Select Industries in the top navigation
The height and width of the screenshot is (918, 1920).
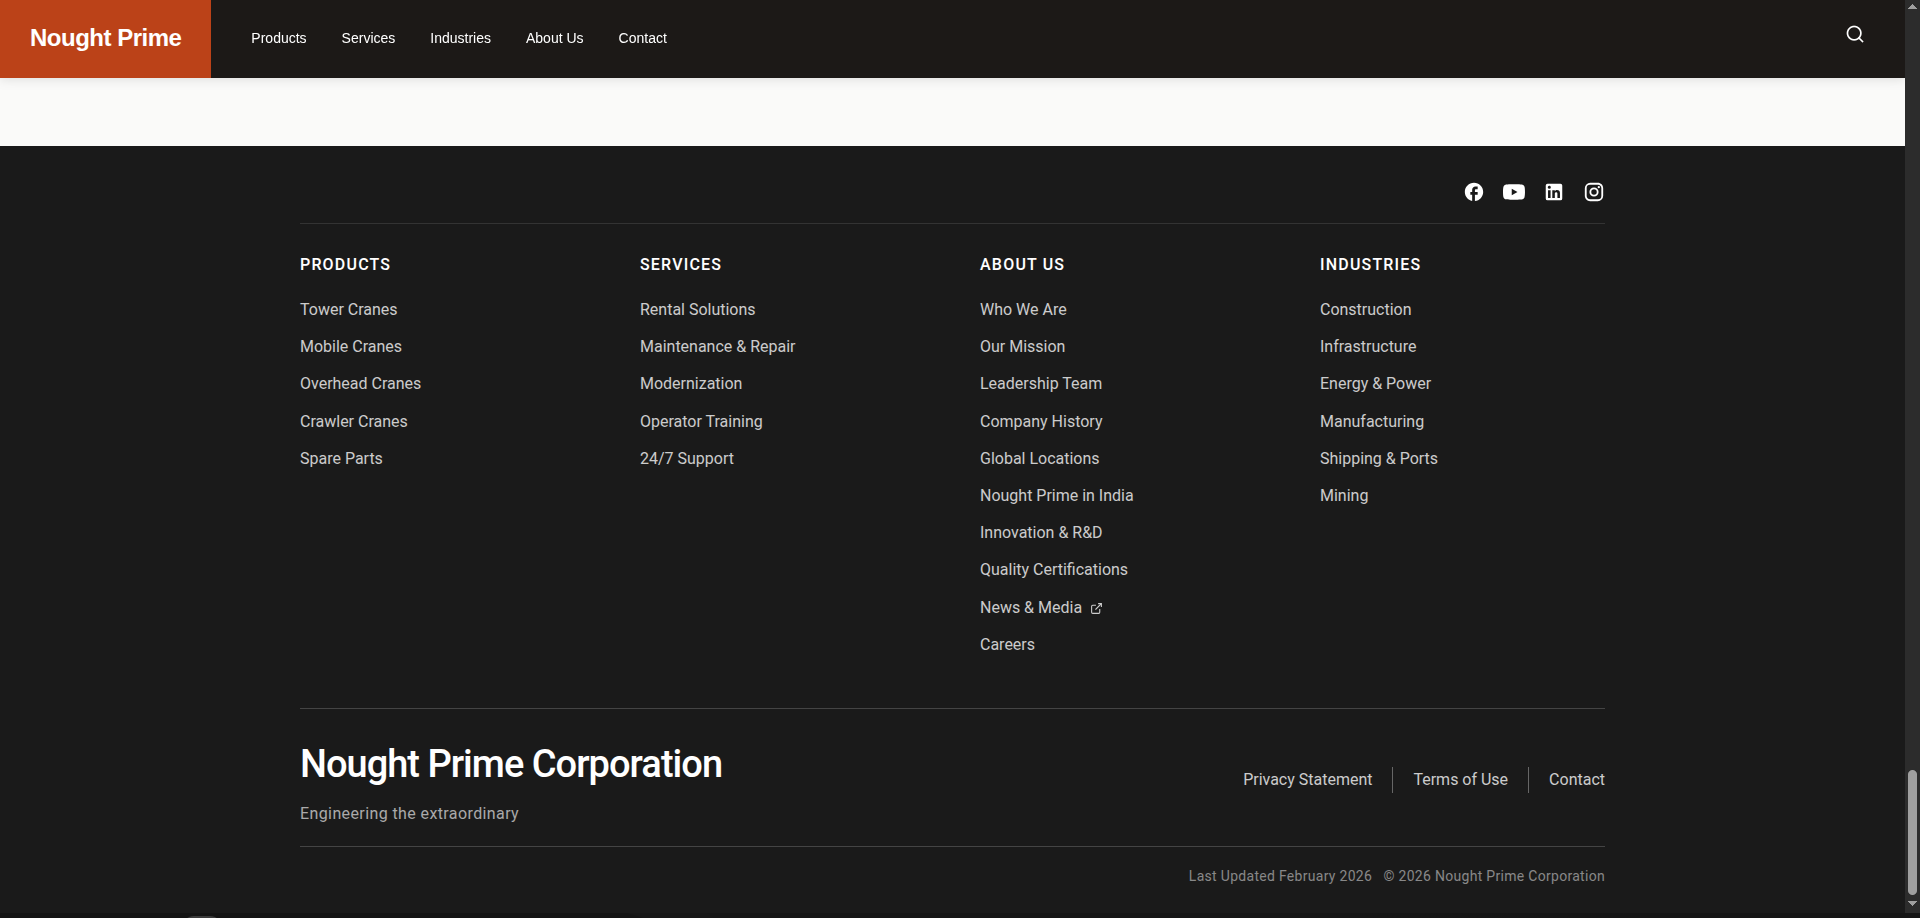pyautogui.click(x=460, y=38)
